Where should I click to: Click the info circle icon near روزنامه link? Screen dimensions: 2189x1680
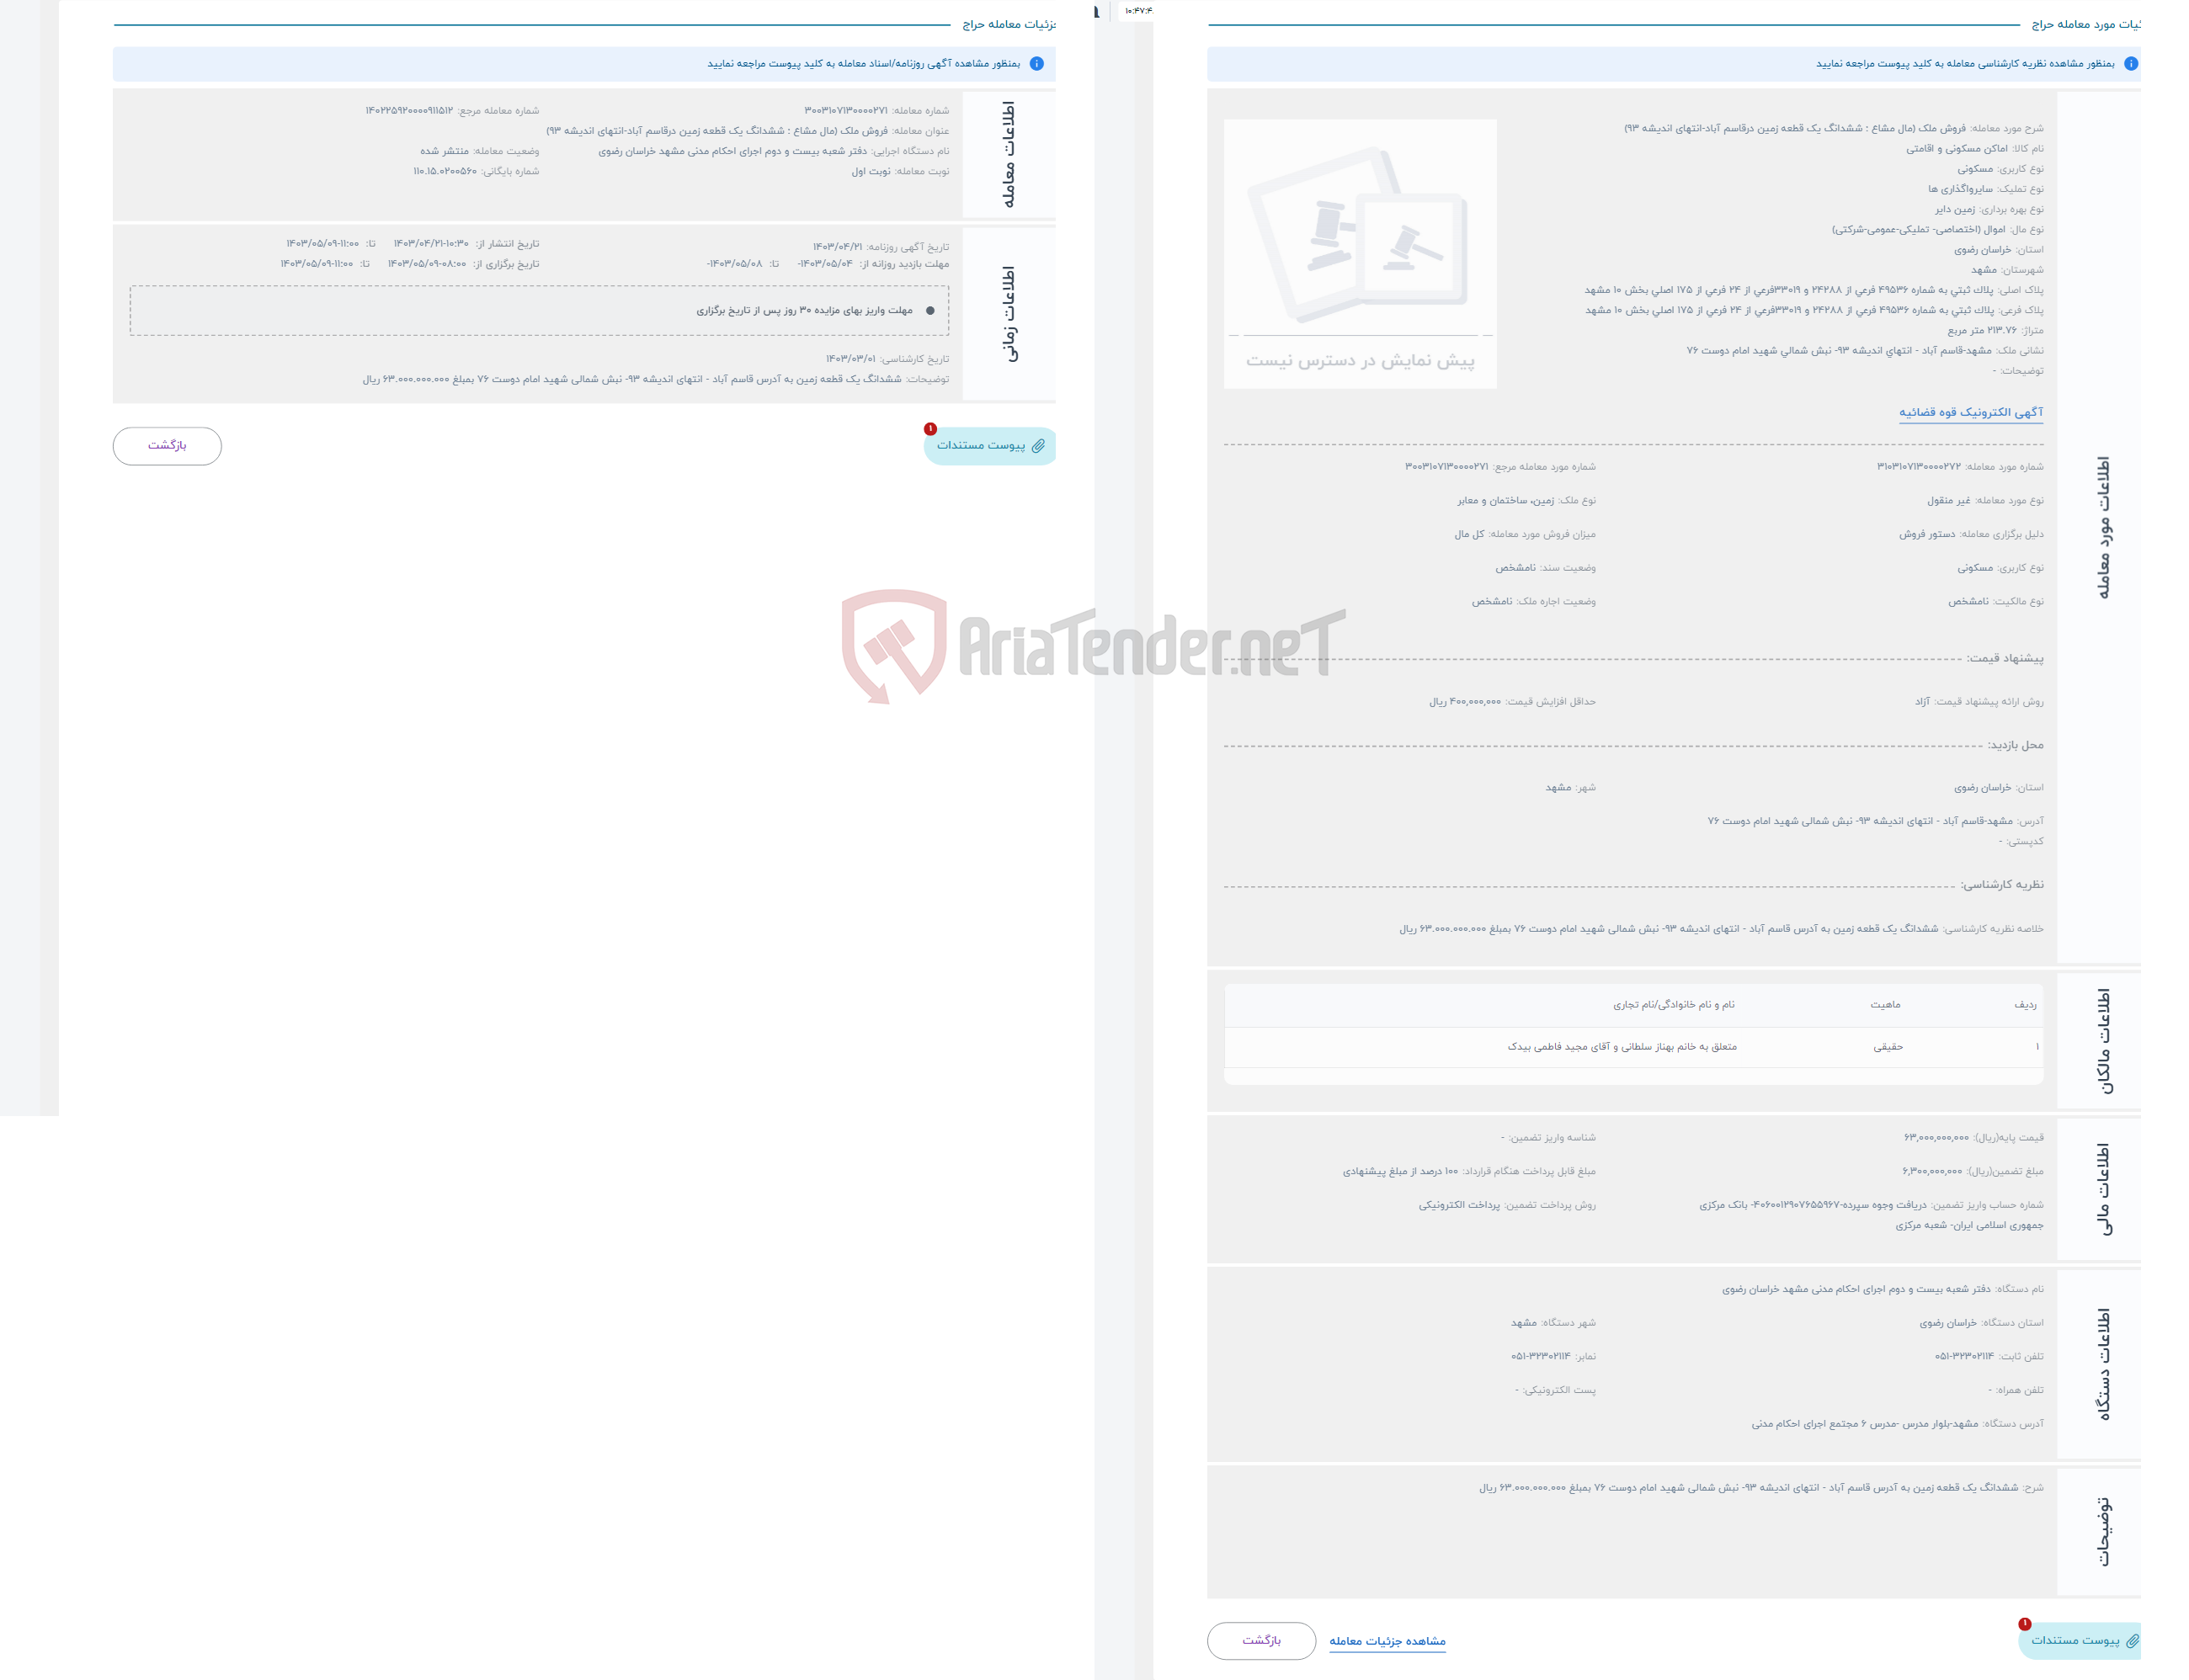[1043, 66]
